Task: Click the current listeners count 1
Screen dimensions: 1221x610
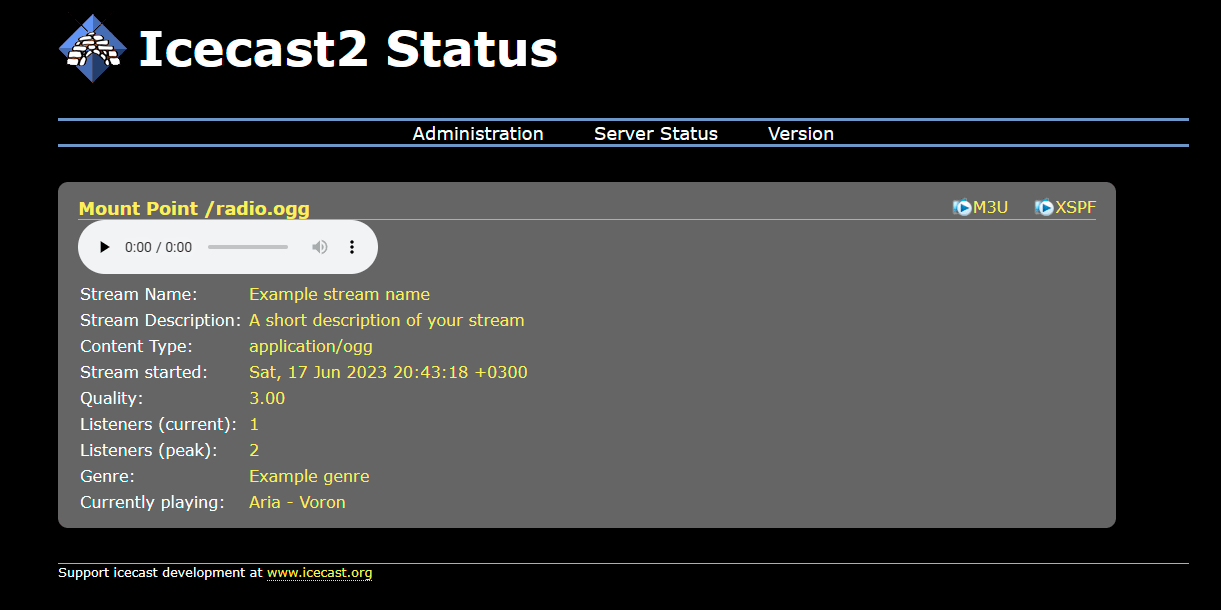Action: coord(254,424)
